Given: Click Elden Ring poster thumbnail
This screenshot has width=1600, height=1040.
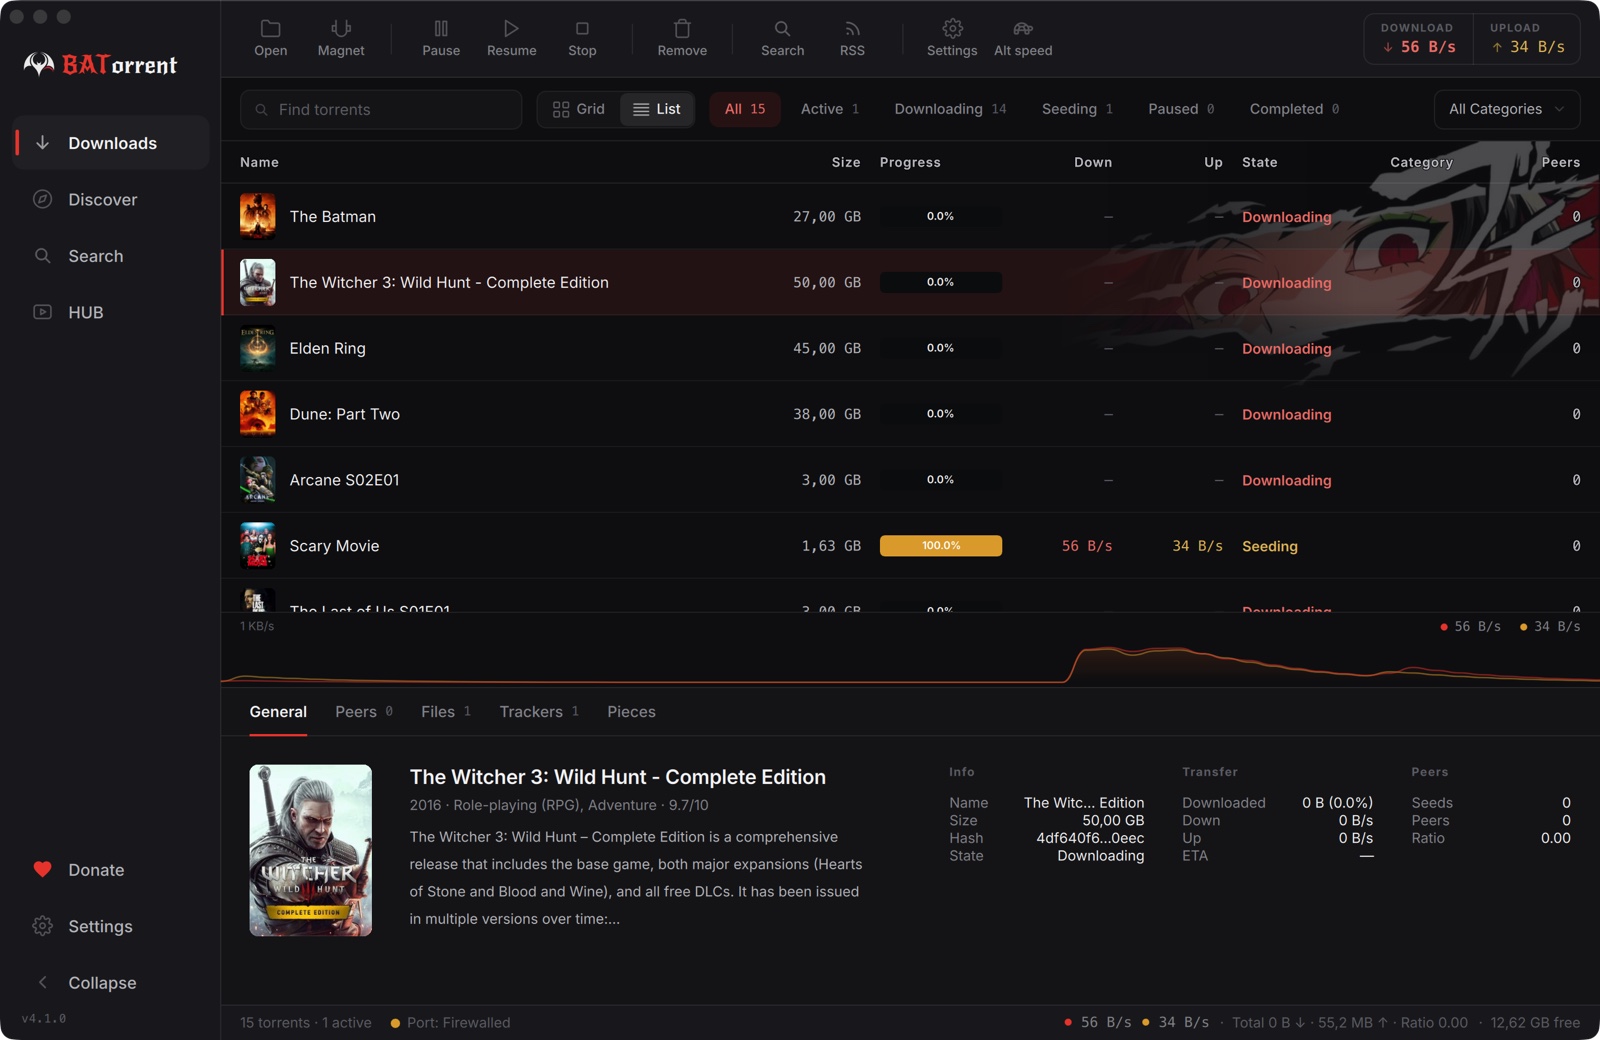Looking at the screenshot, I should [x=257, y=348].
